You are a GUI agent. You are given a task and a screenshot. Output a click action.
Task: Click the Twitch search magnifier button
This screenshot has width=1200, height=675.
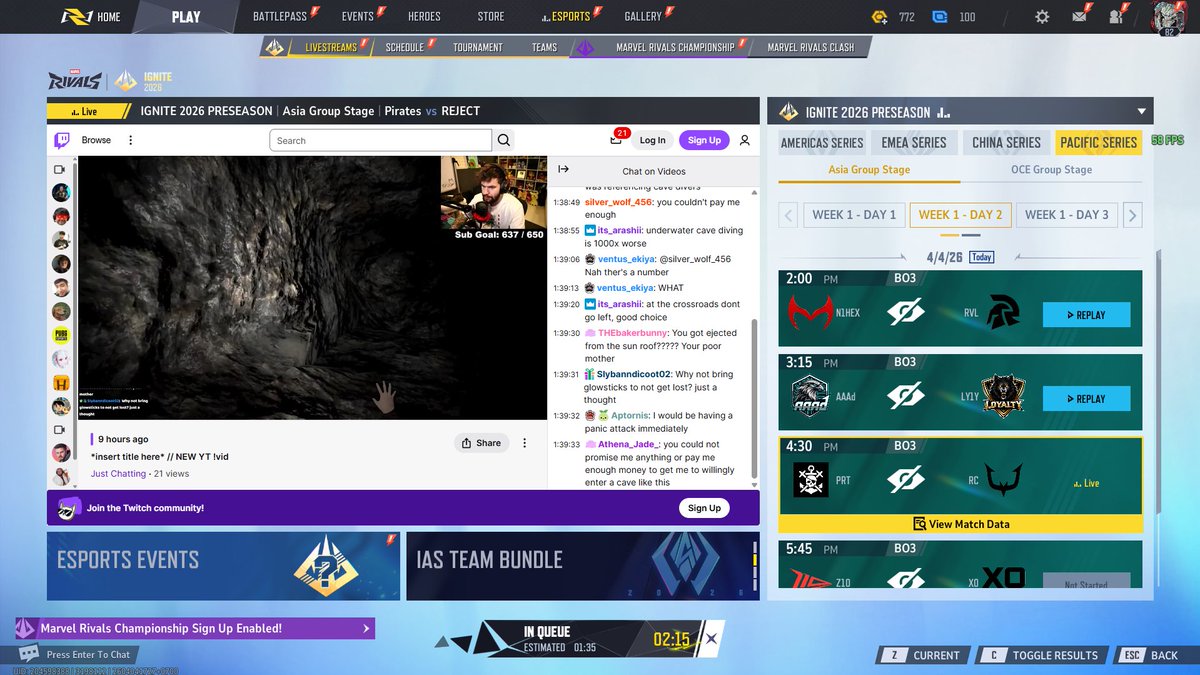[x=504, y=140]
